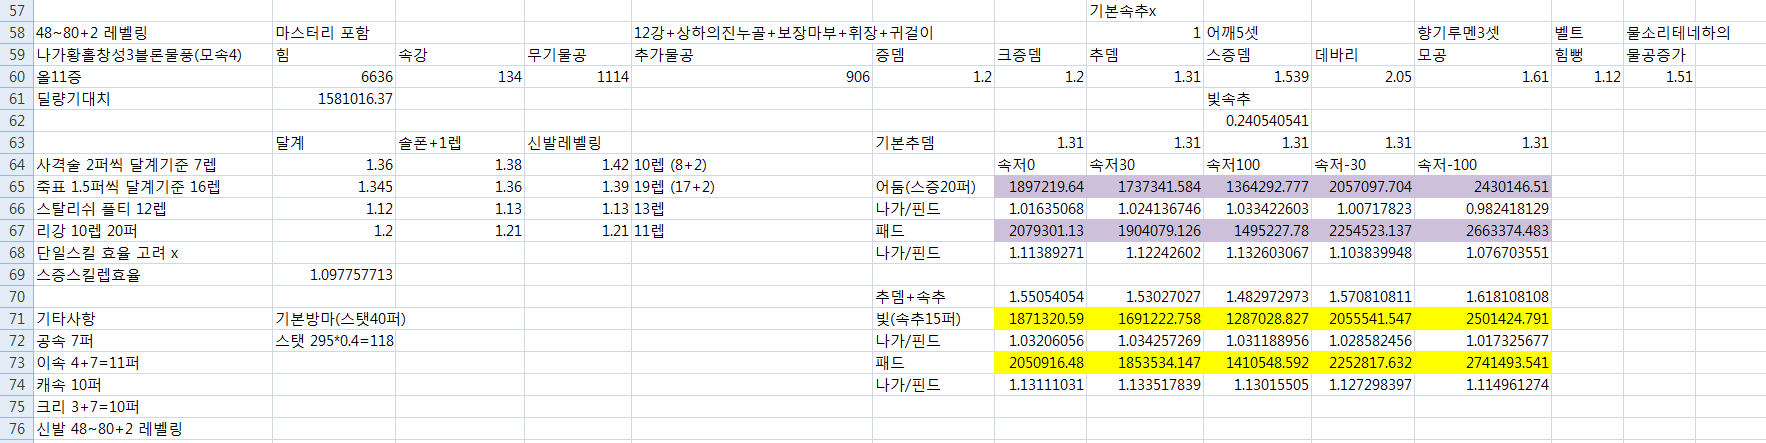Click row header 76

(16, 429)
